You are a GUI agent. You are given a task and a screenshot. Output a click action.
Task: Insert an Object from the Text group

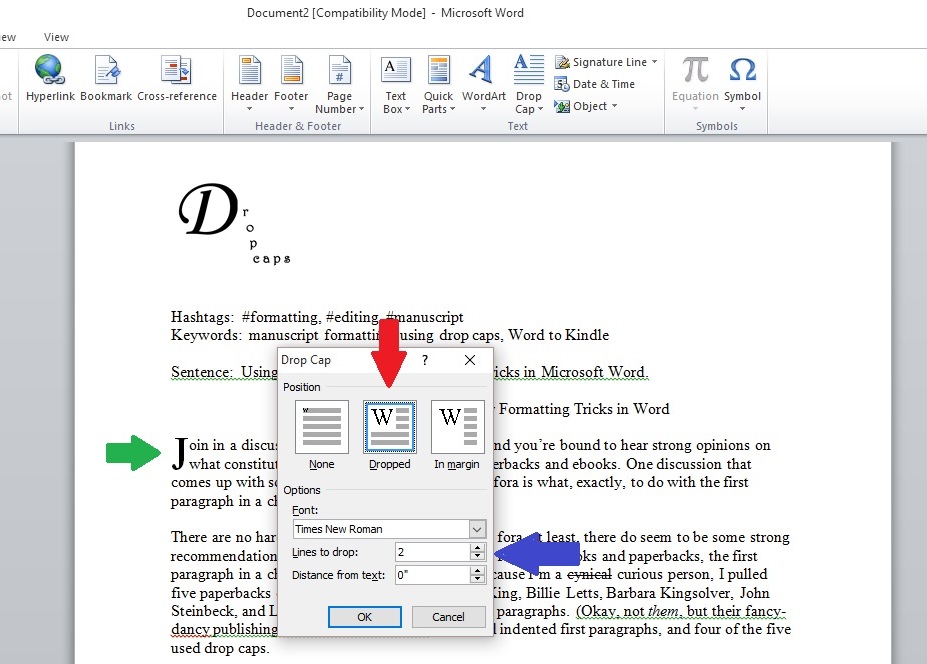click(585, 106)
